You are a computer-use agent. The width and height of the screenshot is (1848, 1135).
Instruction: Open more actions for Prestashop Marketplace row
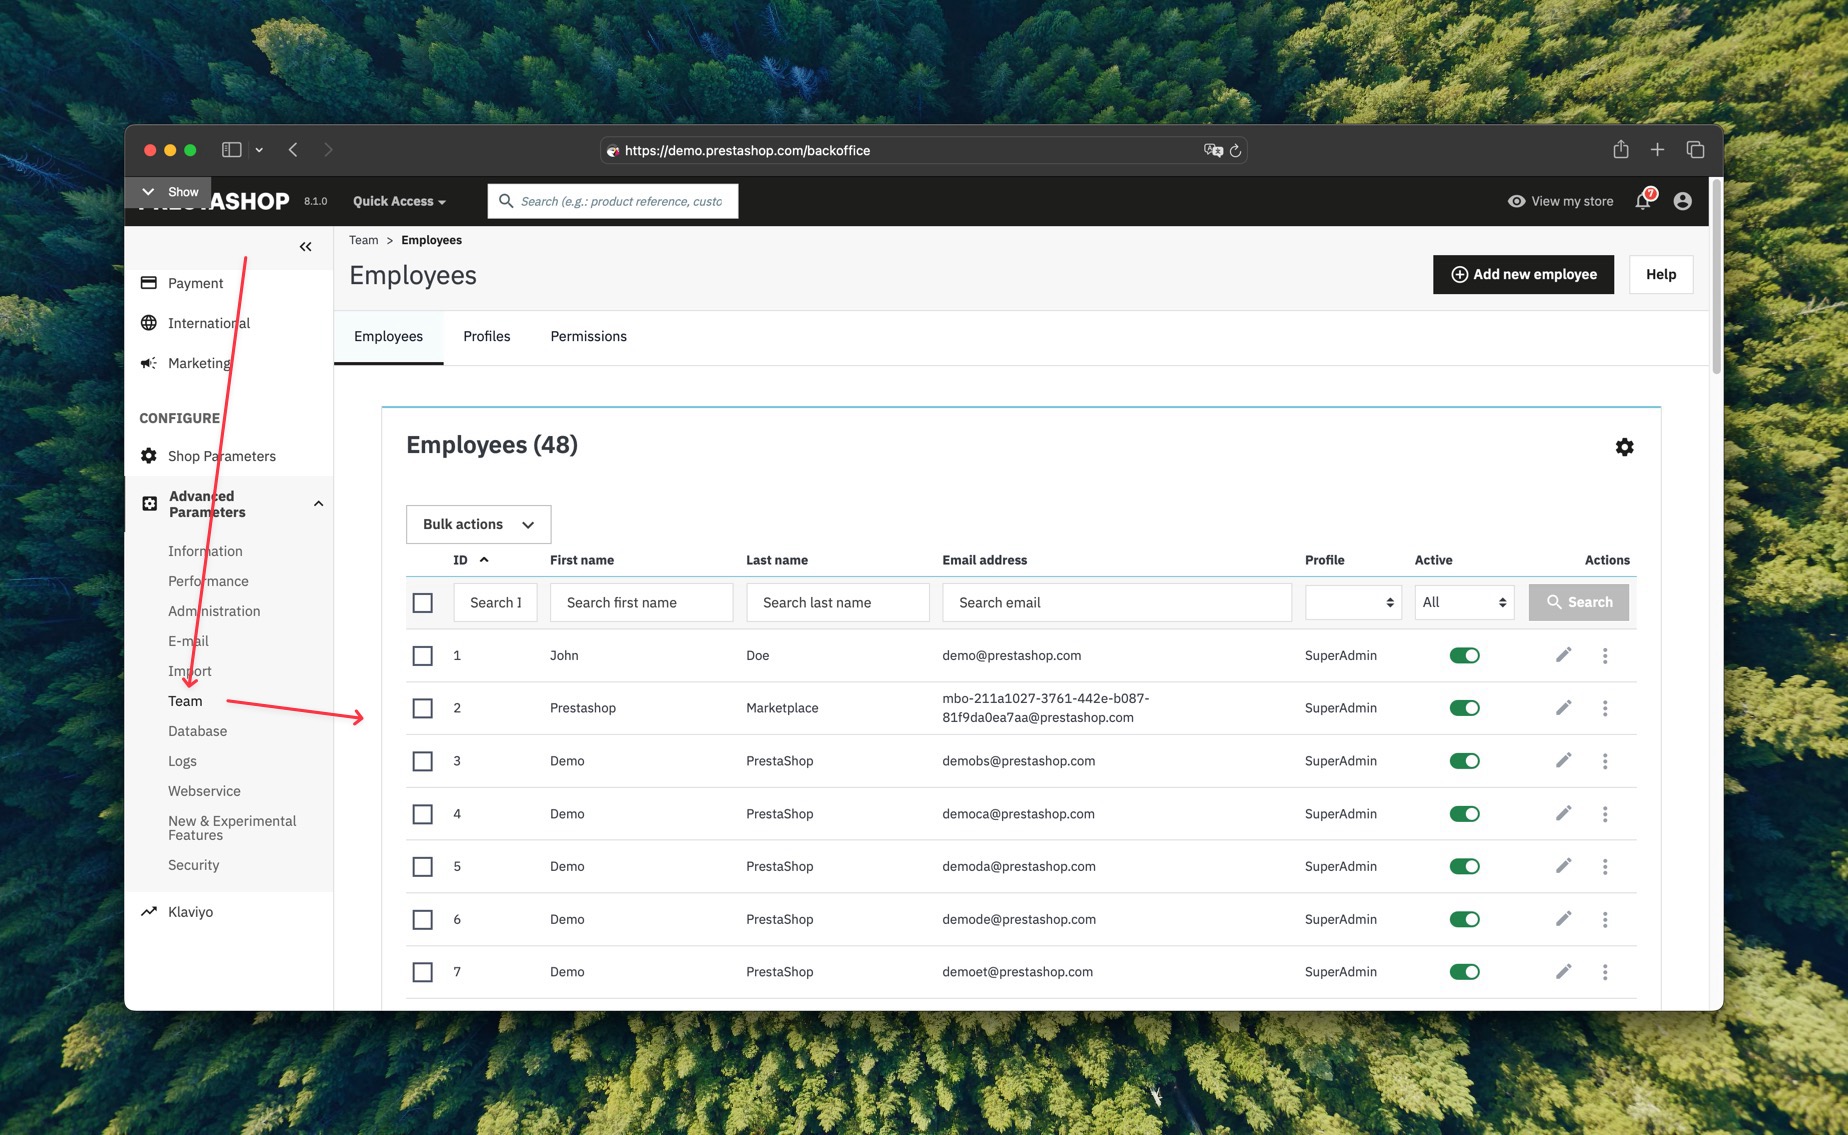[x=1605, y=708]
